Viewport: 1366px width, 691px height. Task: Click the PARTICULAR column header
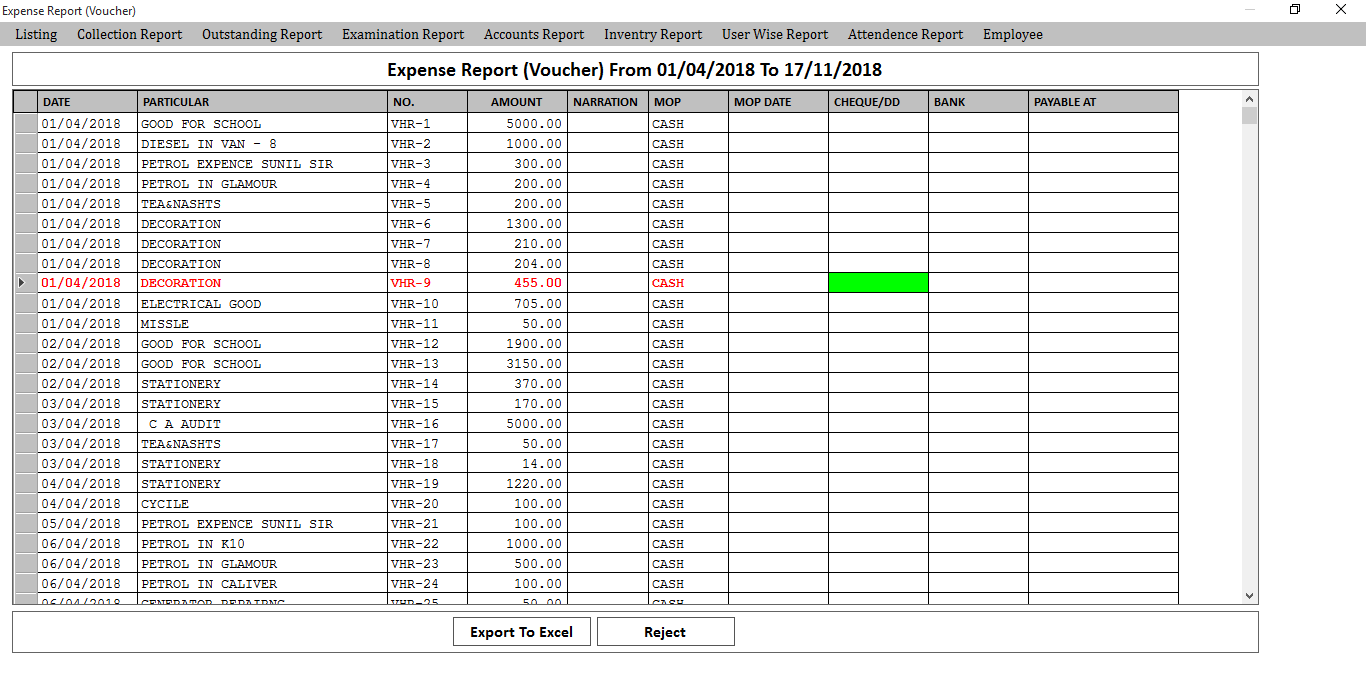coord(262,102)
